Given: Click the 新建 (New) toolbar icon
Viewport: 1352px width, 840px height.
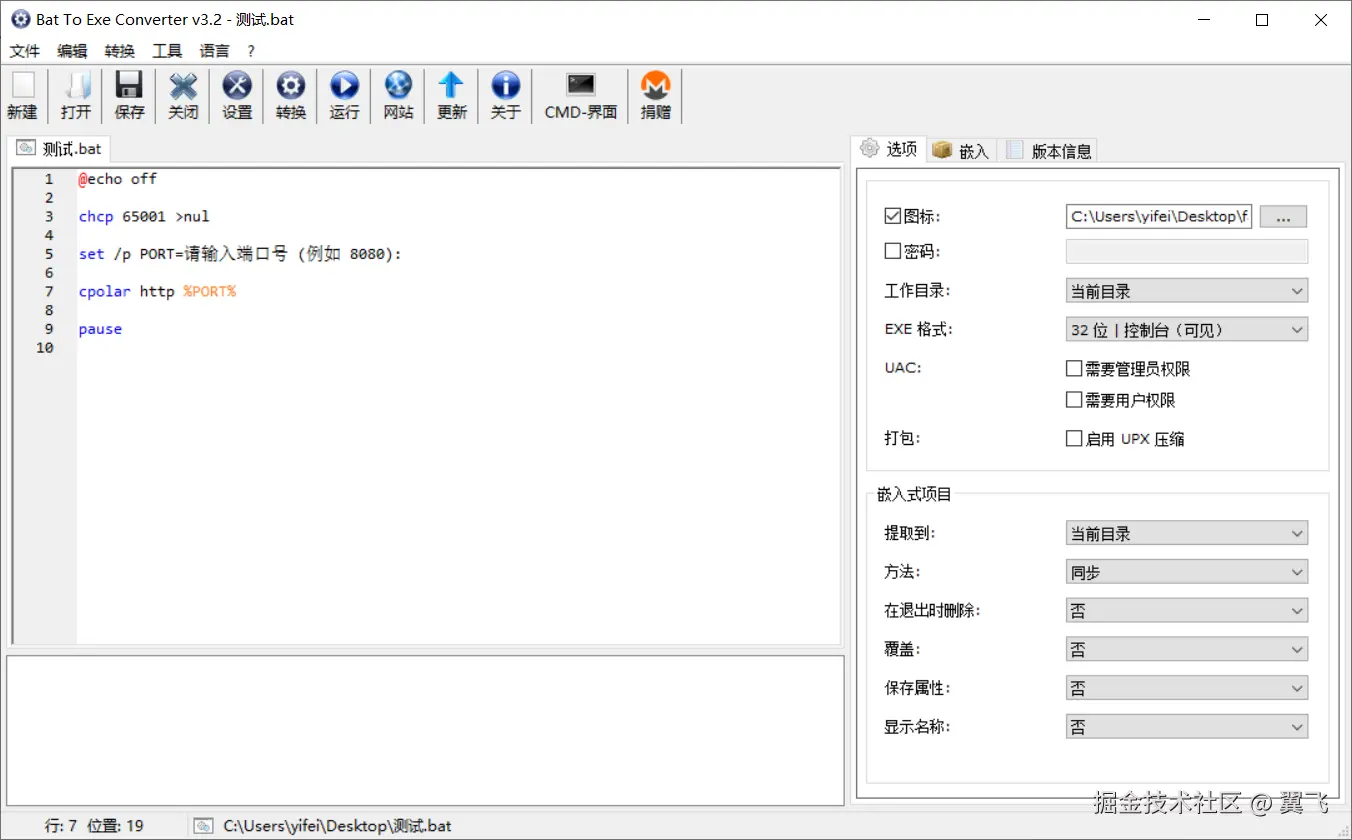Looking at the screenshot, I should tap(22, 96).
